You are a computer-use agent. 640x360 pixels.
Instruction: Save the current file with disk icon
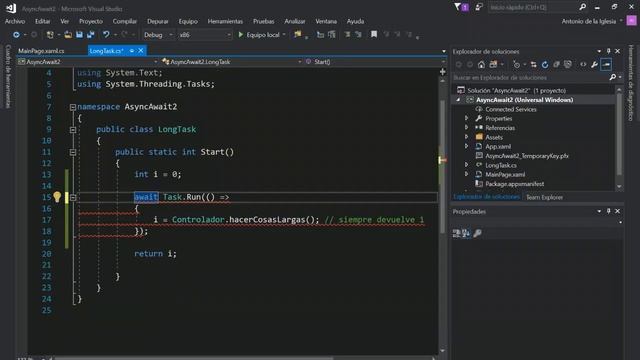[79, 35]
